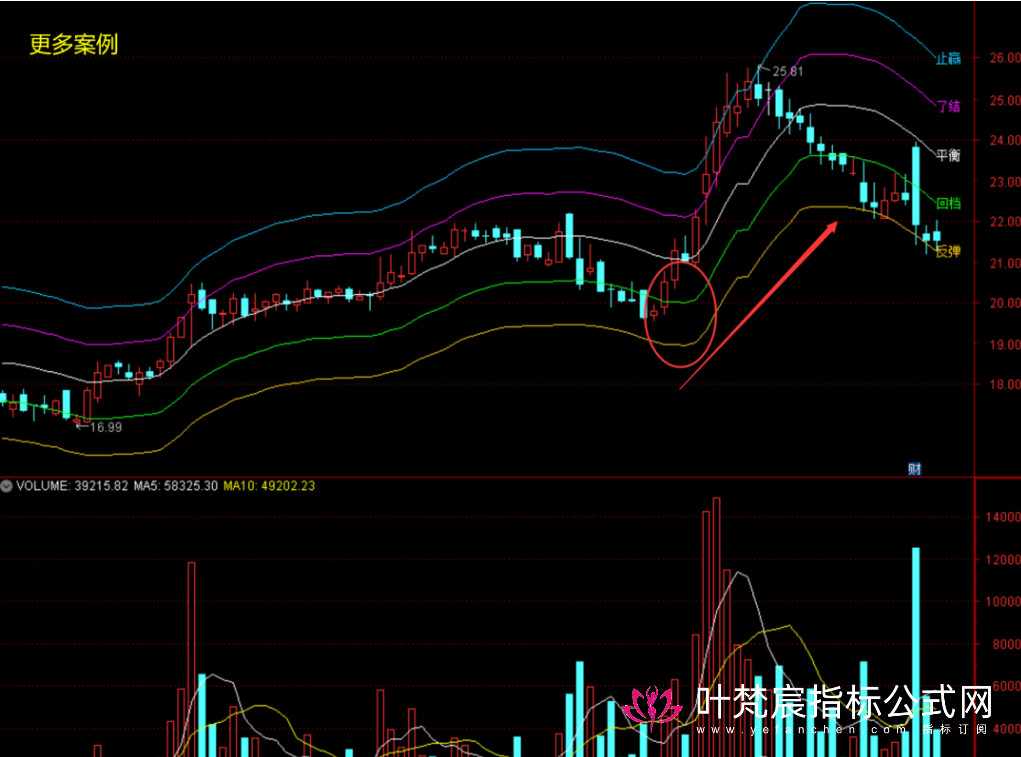The width and height of the screenshot is (1021, 757).
Task: Click the 16.99 low price marker
Action: (105, 427)
